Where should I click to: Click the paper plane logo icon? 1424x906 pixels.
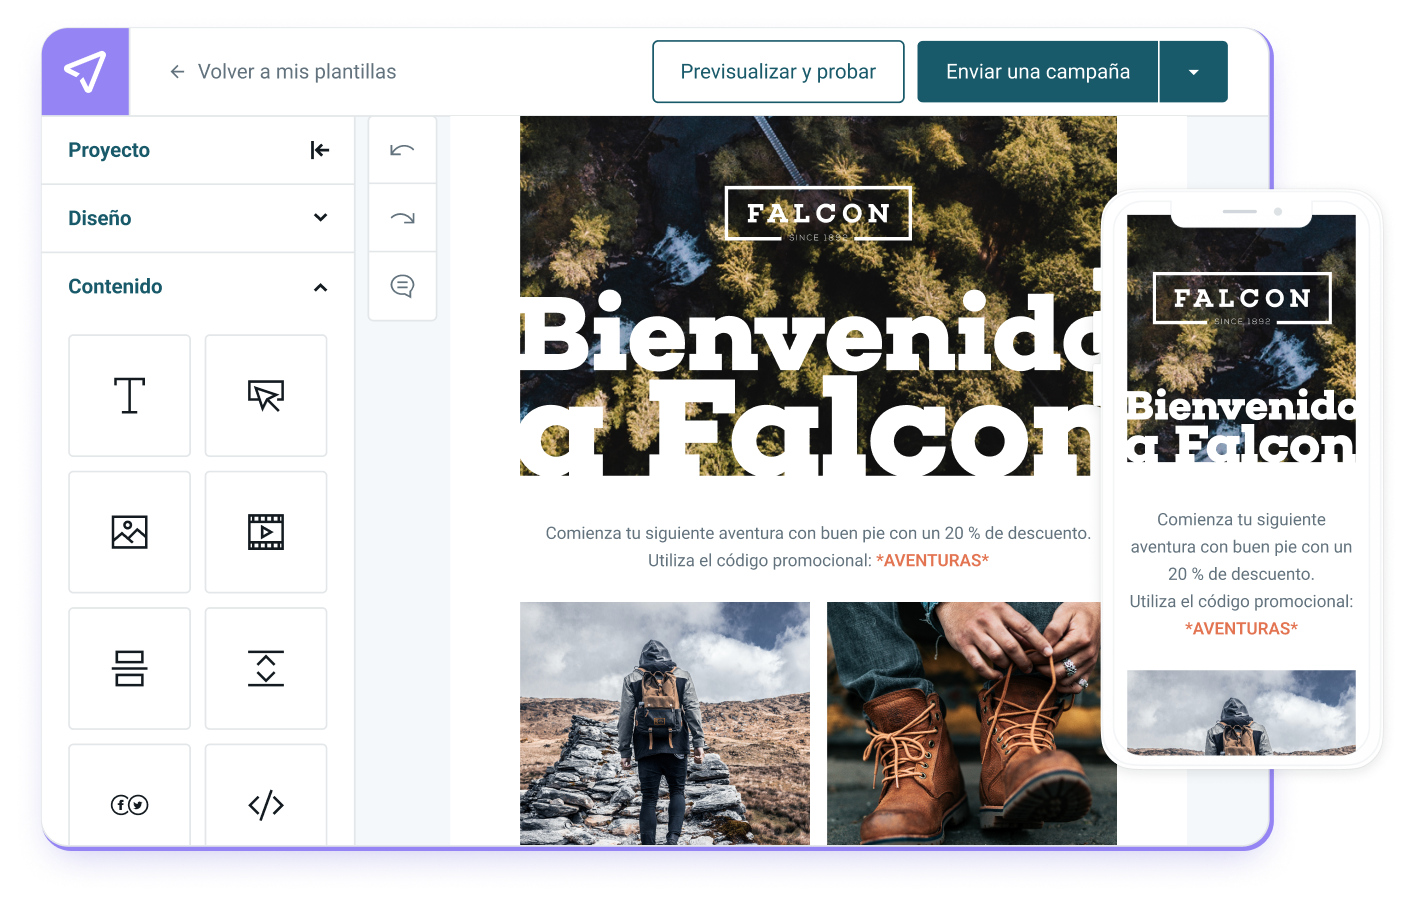[x=85, y=72]
